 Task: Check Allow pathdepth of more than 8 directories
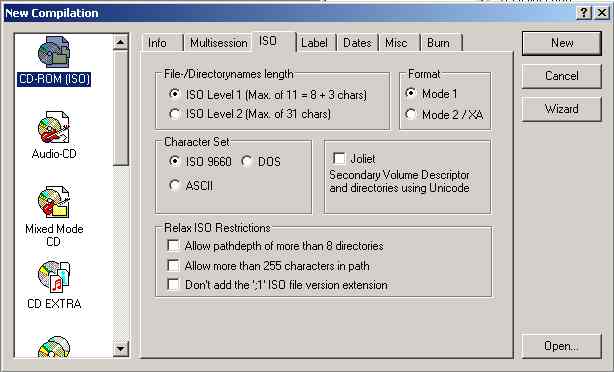tap(173, 246)
